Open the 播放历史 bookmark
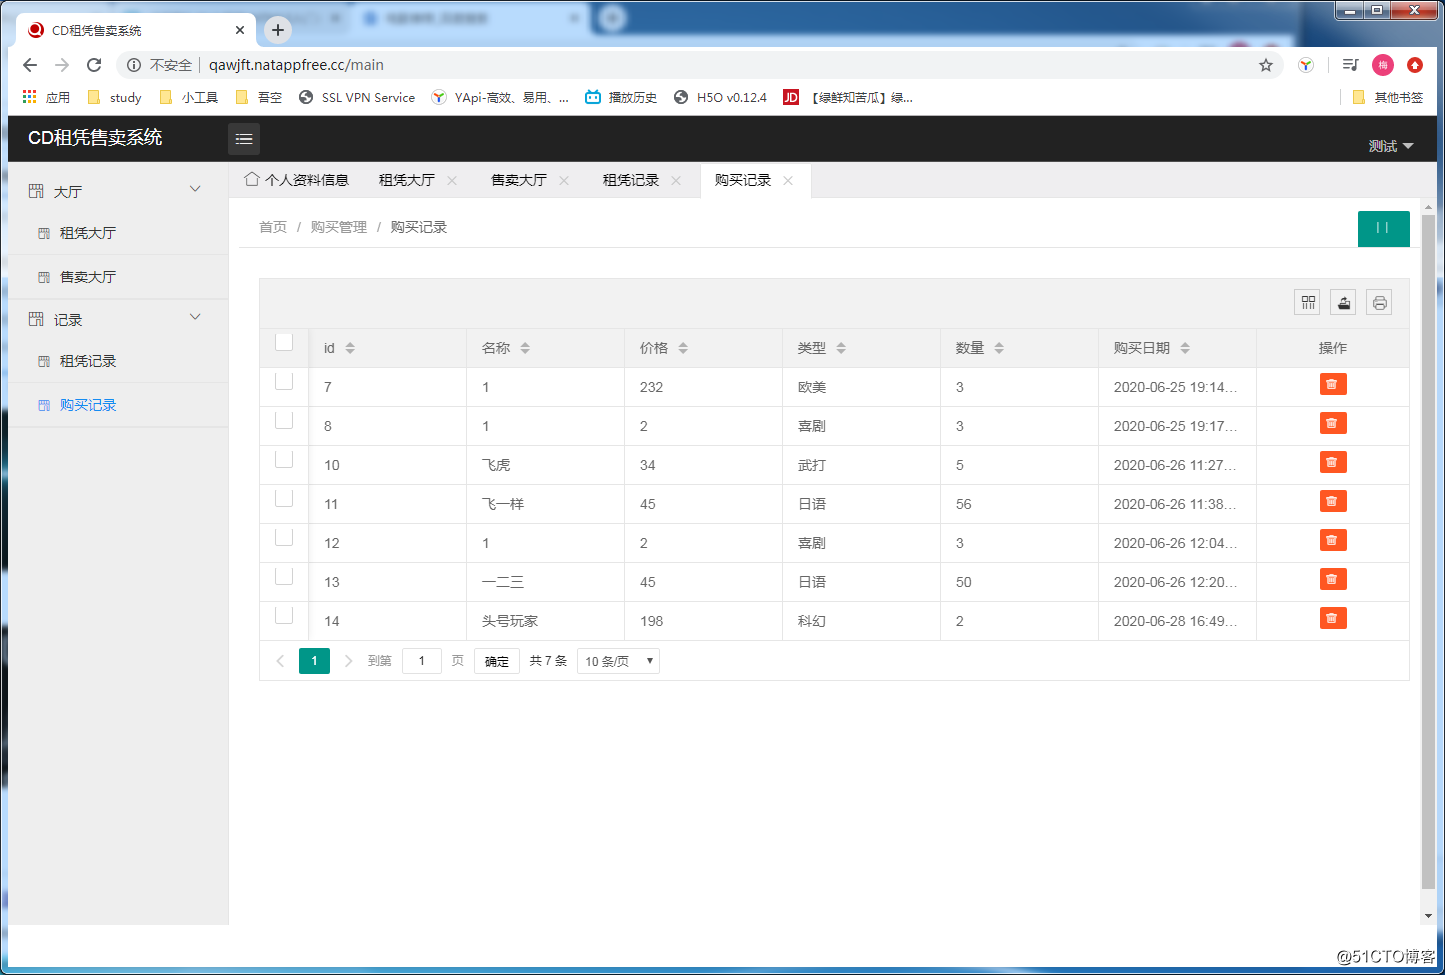Screen dimensions: 1445x975 pyautogui.click(x=621, y=97)
